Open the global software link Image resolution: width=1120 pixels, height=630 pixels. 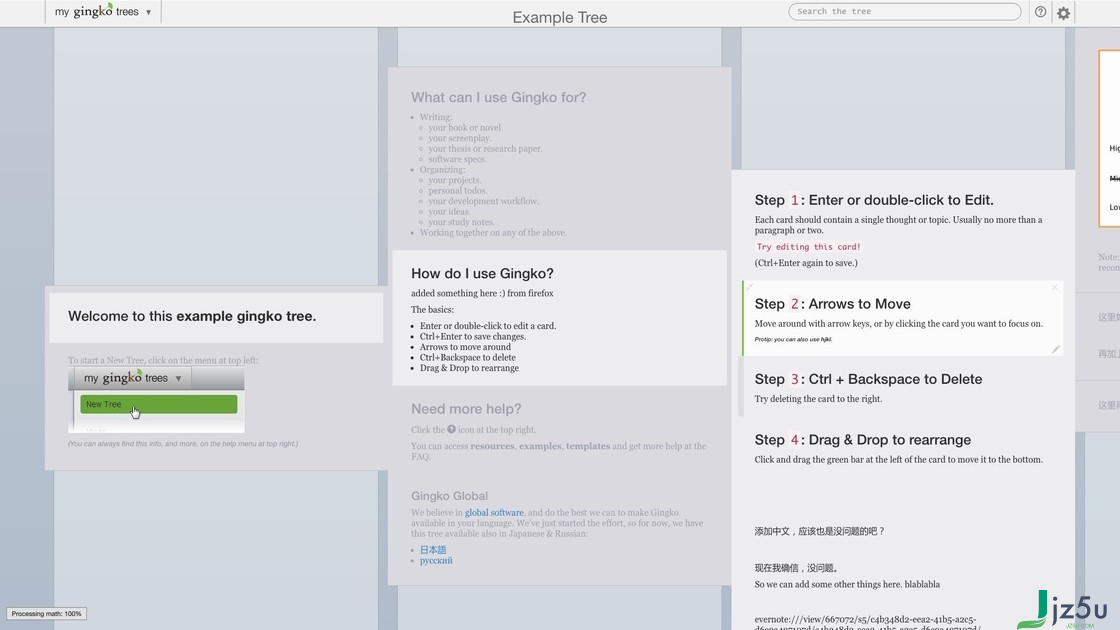click(x=494, y=513)
